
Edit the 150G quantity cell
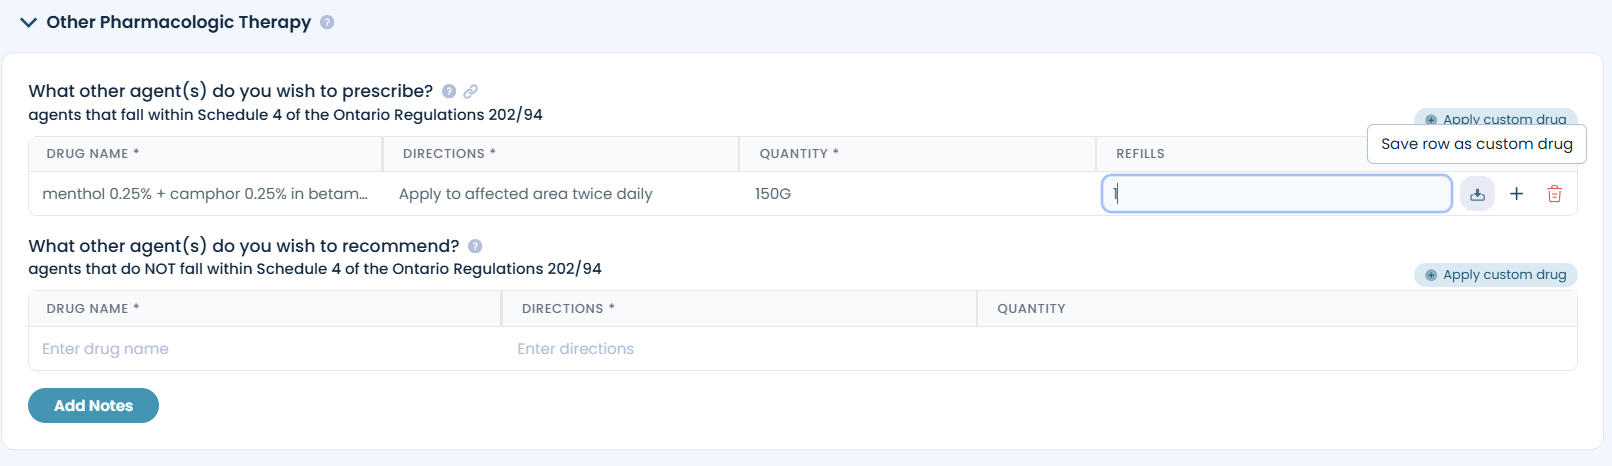915,194
